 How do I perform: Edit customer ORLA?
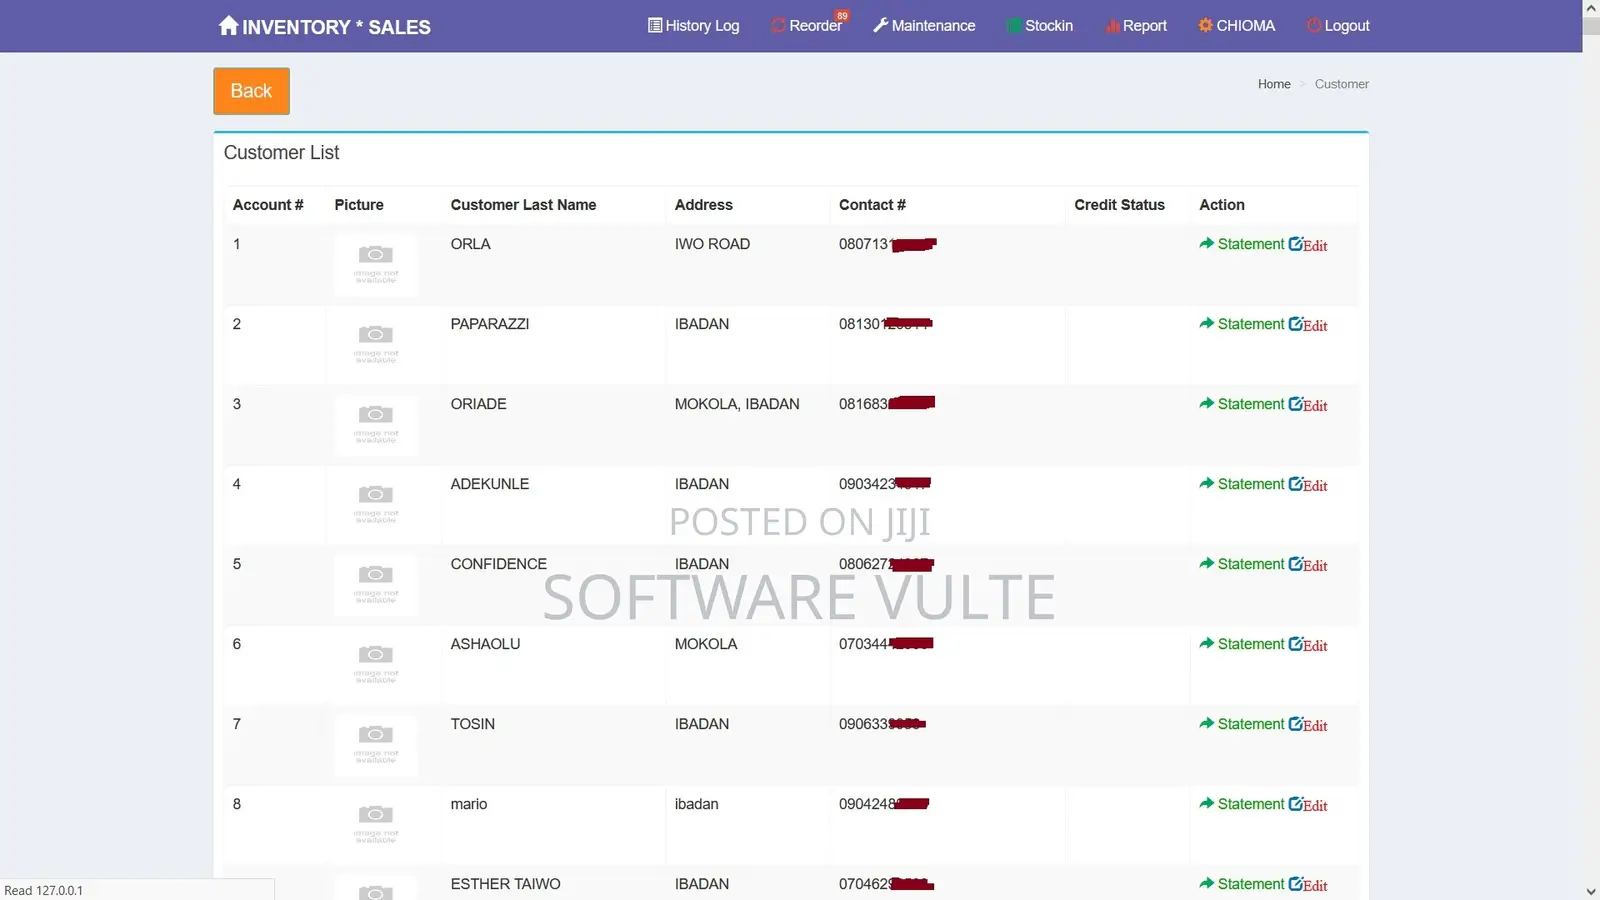[1308, 245]
